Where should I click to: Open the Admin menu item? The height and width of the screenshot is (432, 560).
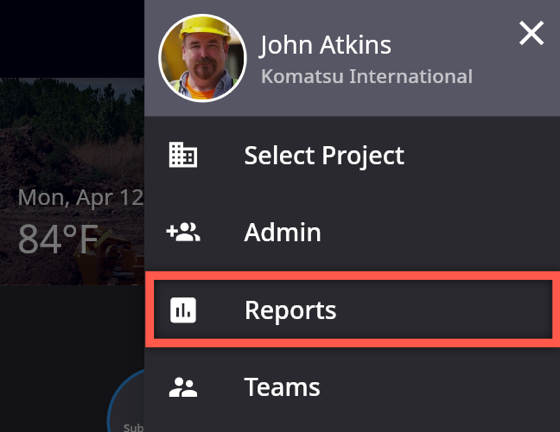pos(352,232)
